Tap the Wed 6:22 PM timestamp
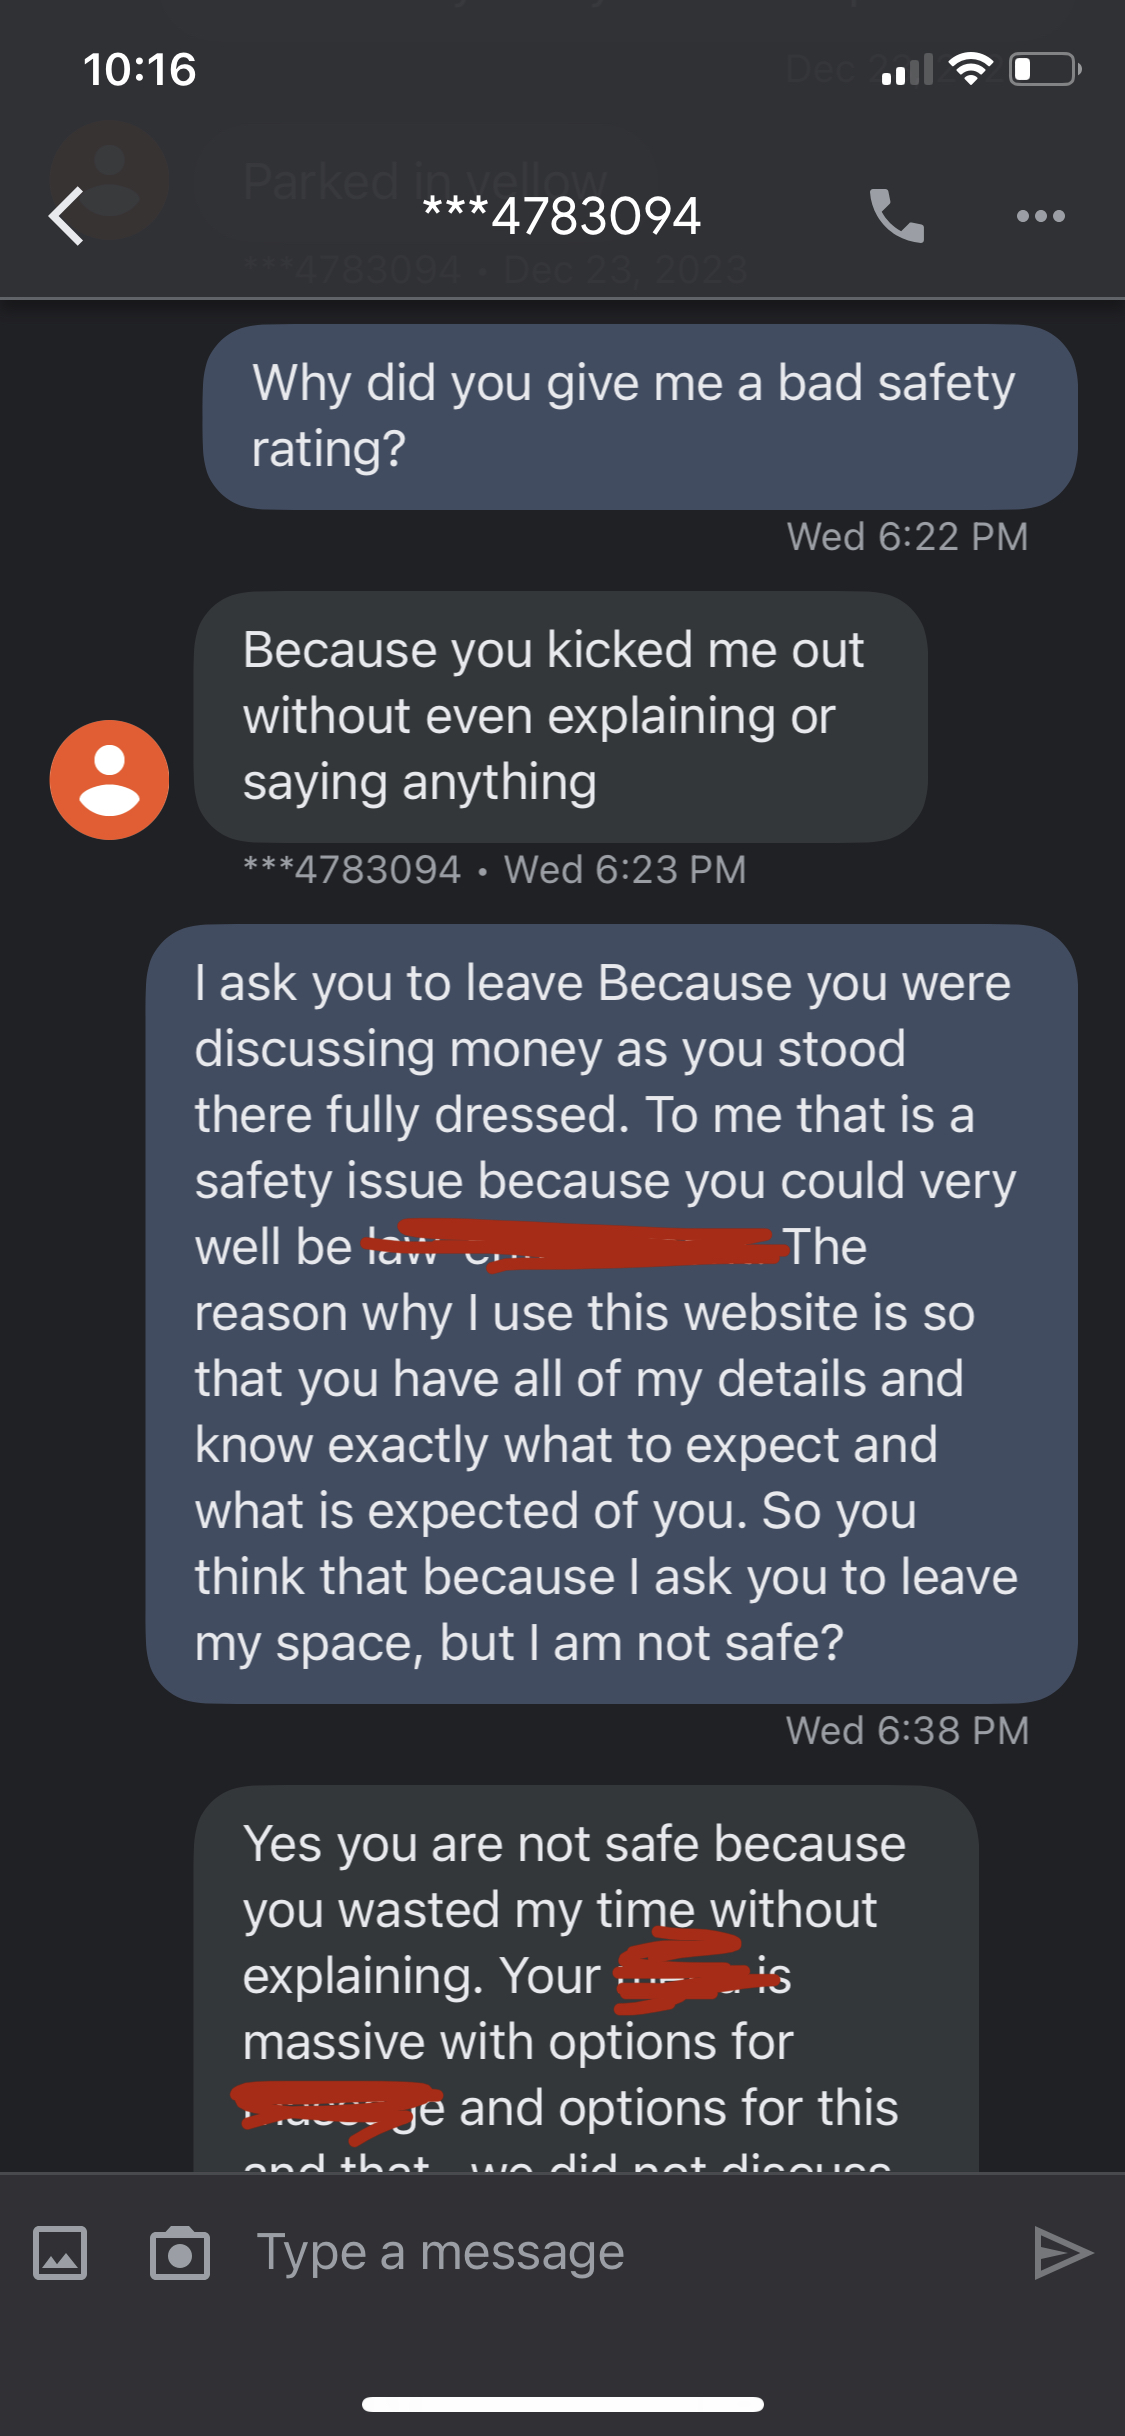This screenshot has width=1125, height=2436. click(907, 537)
